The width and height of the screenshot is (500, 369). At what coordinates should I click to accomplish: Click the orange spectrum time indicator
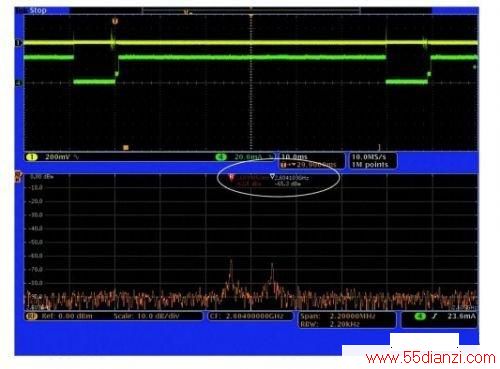[x=126, y=147]
